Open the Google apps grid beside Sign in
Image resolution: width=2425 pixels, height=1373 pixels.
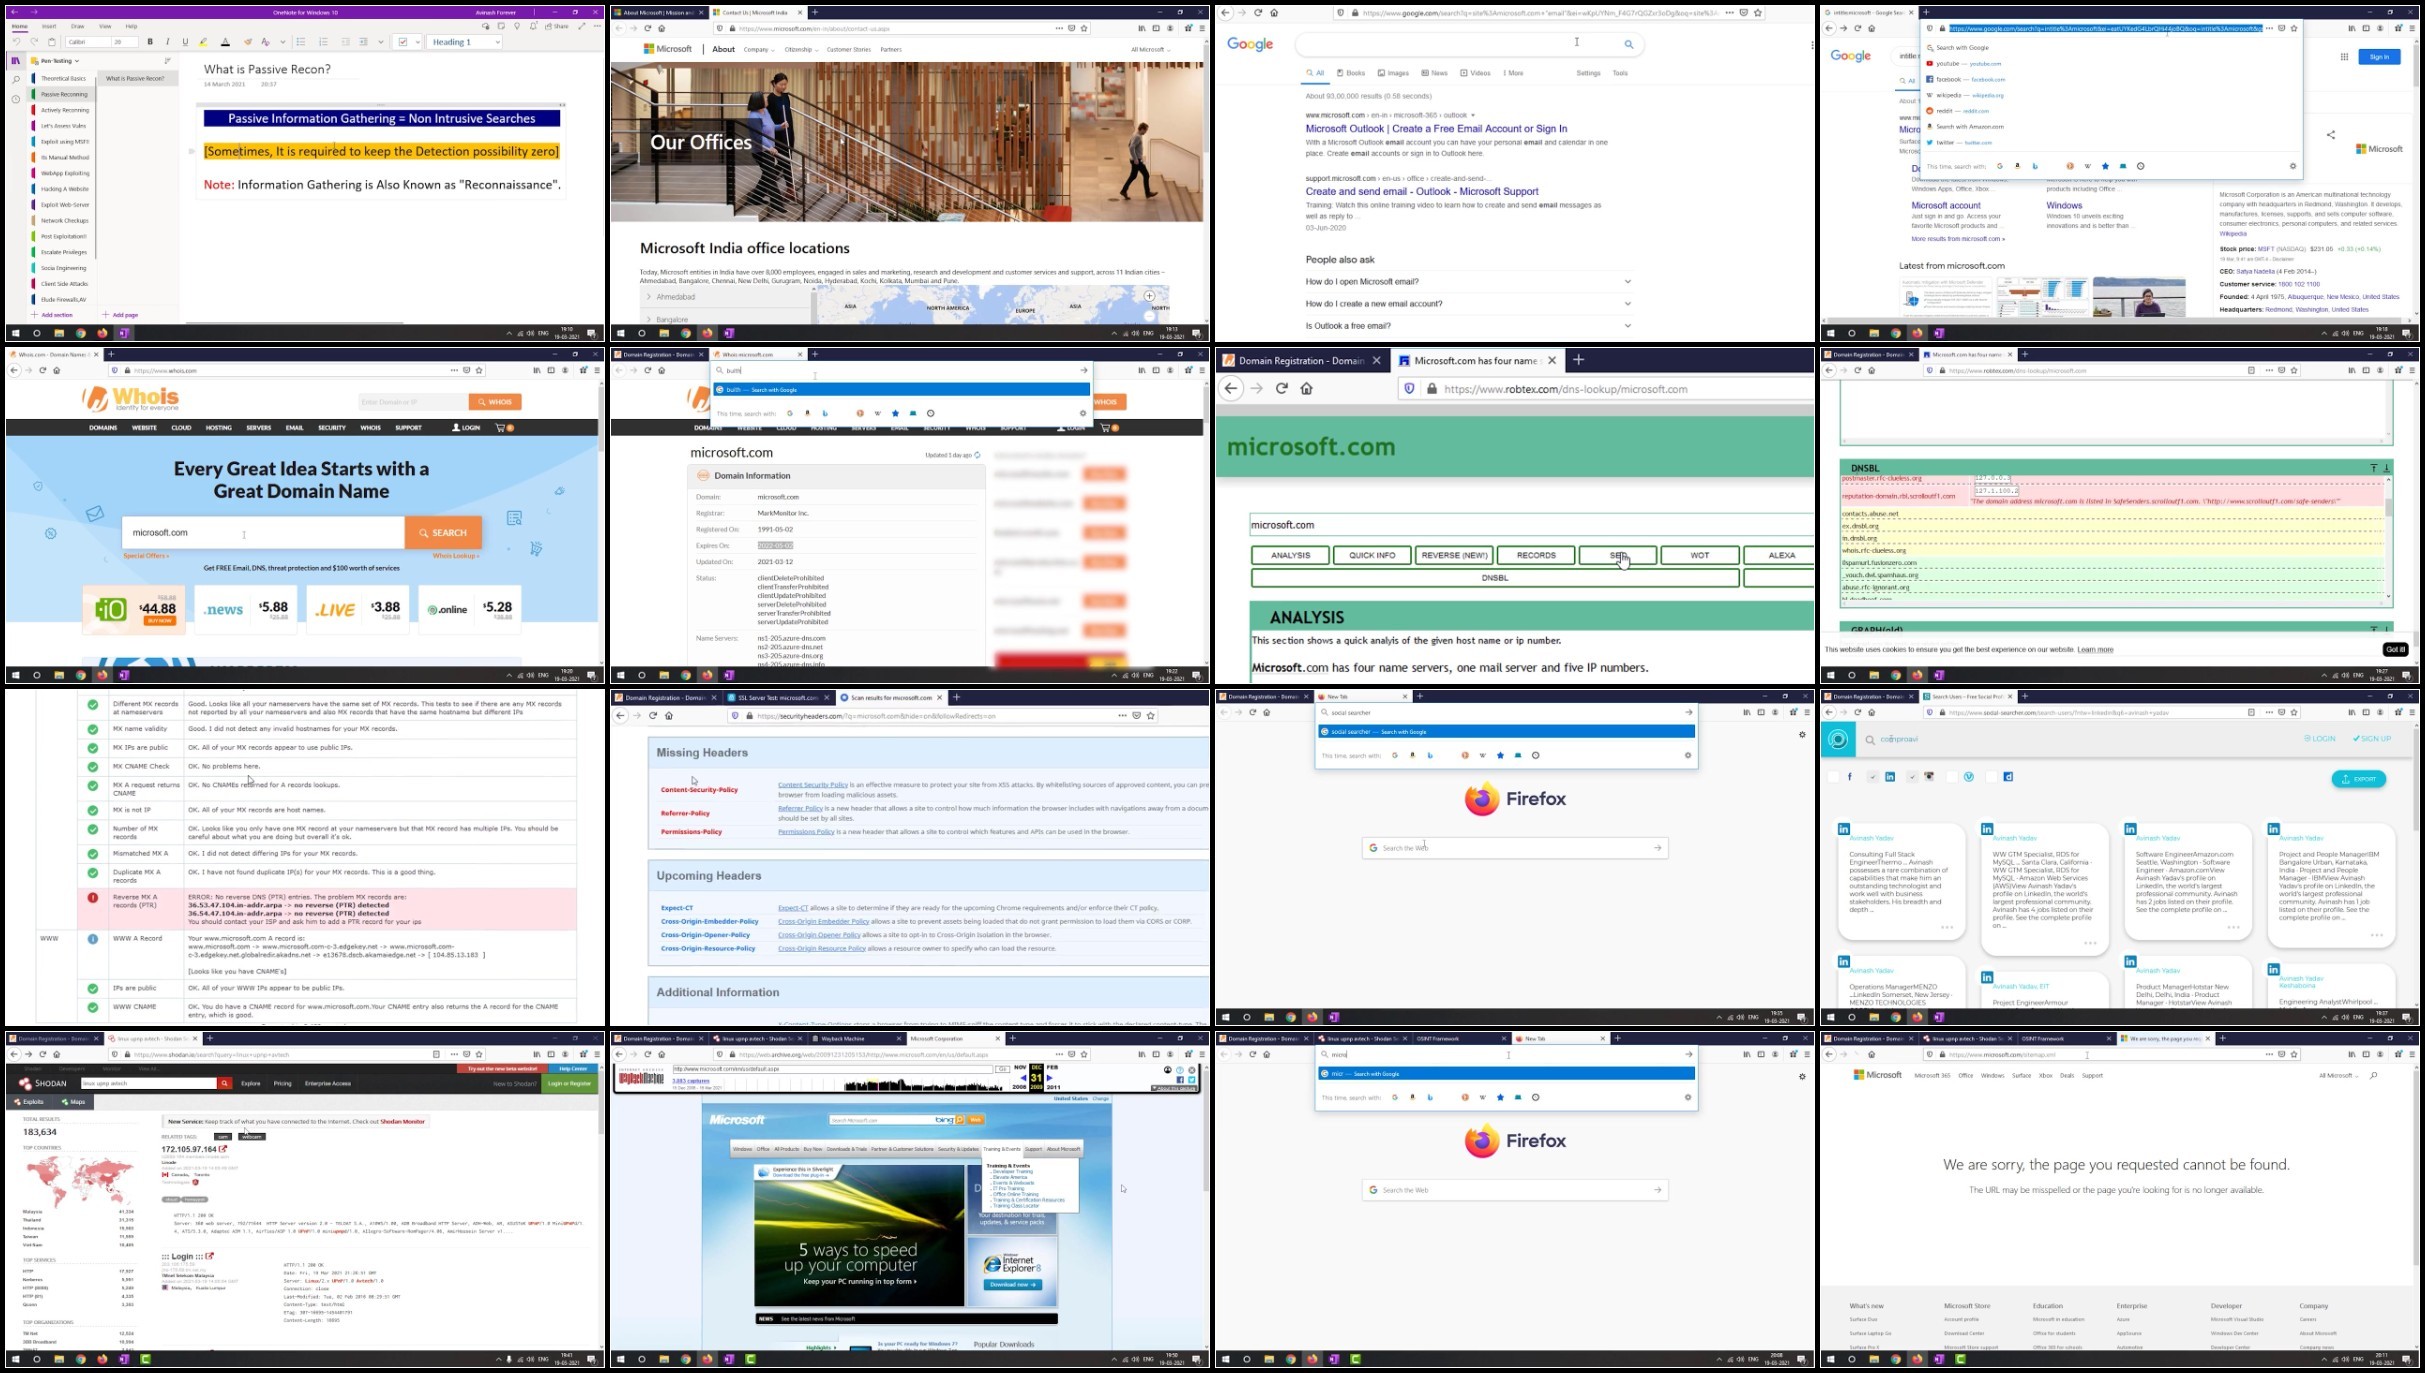pyautogui.click(x=2343, y=57)
